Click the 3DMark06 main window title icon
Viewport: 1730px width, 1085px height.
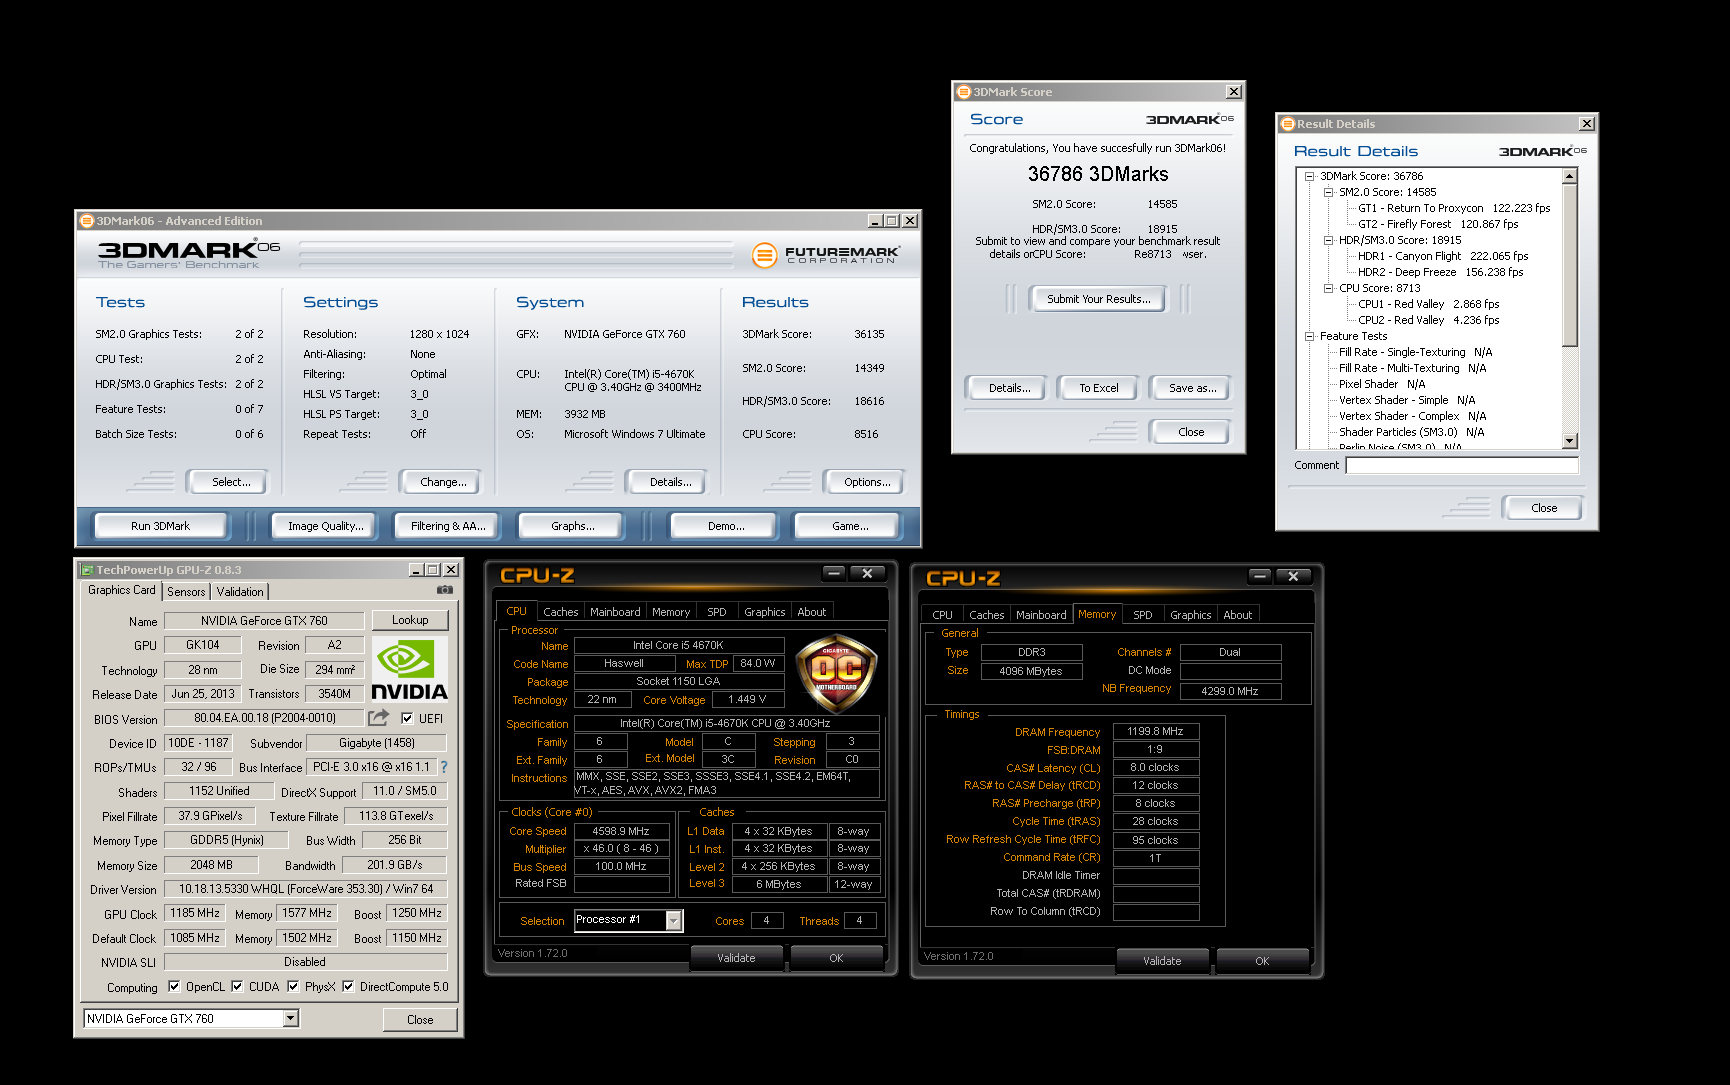click(x=87, y=221)
